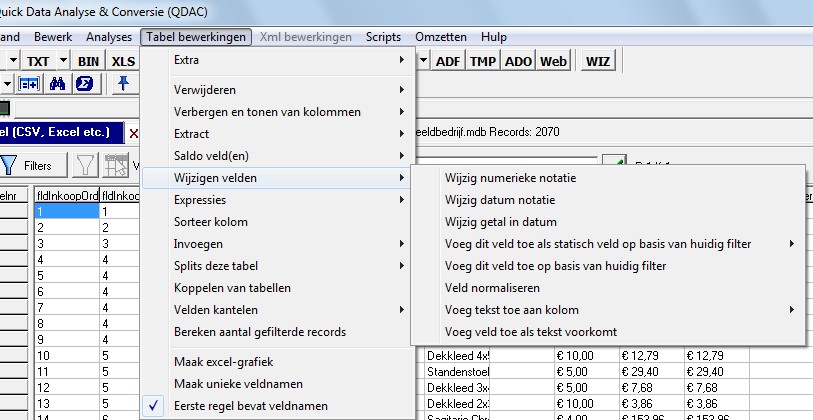Click the XLS toolbar button
This screenshot has width=813, height=420.
123,61
